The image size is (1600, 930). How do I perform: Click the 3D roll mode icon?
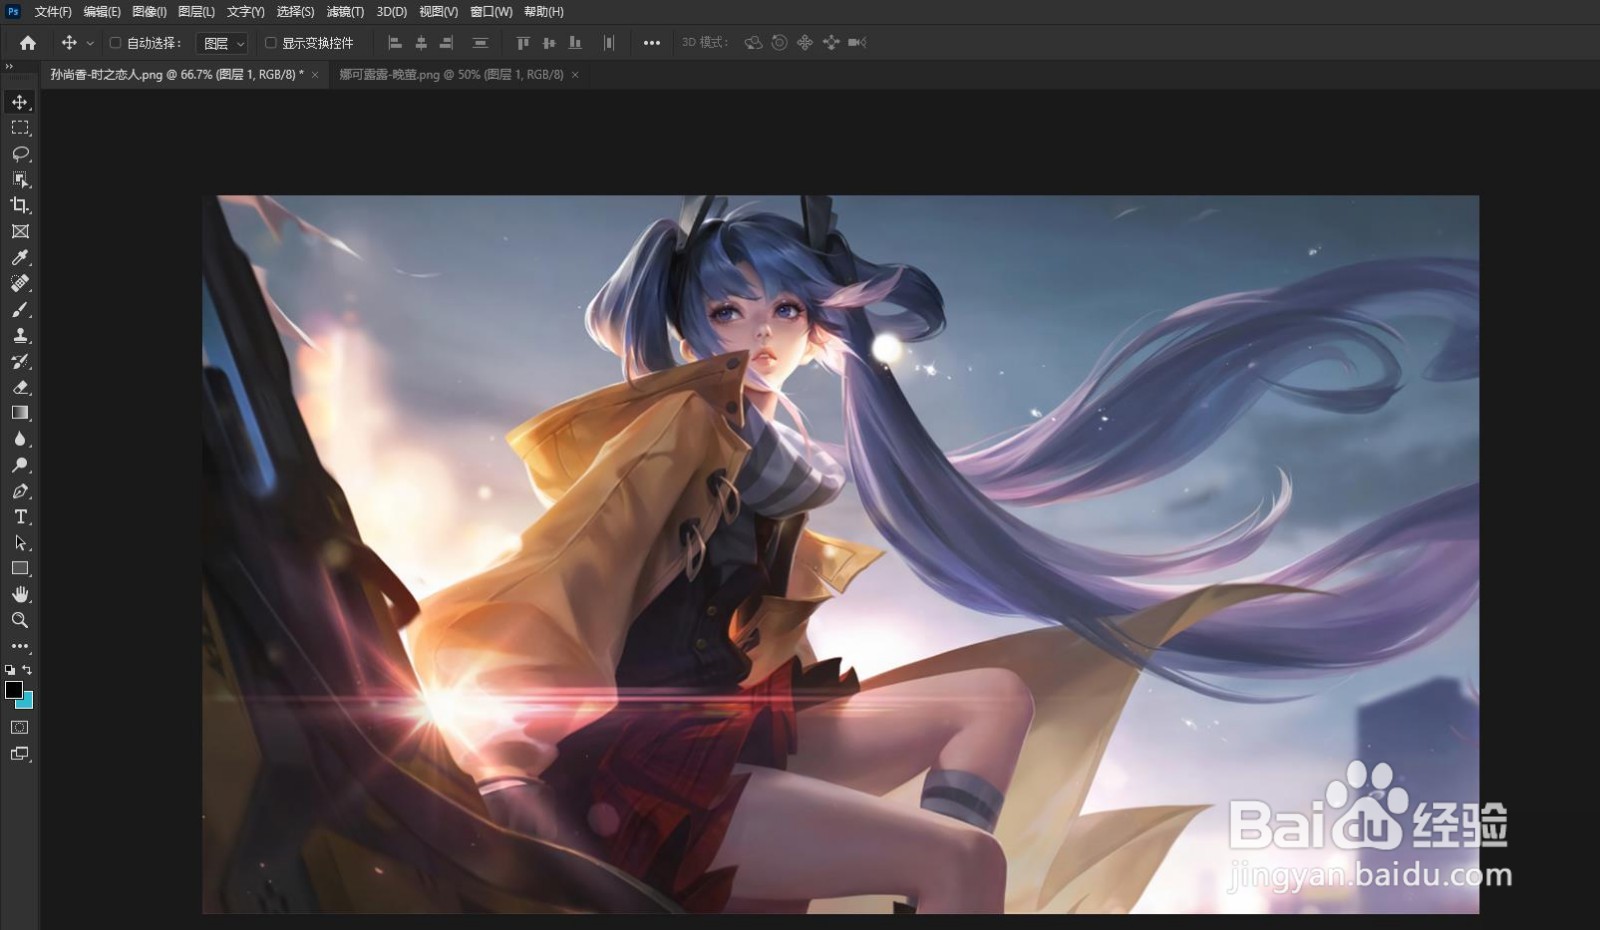coord(779,43)
